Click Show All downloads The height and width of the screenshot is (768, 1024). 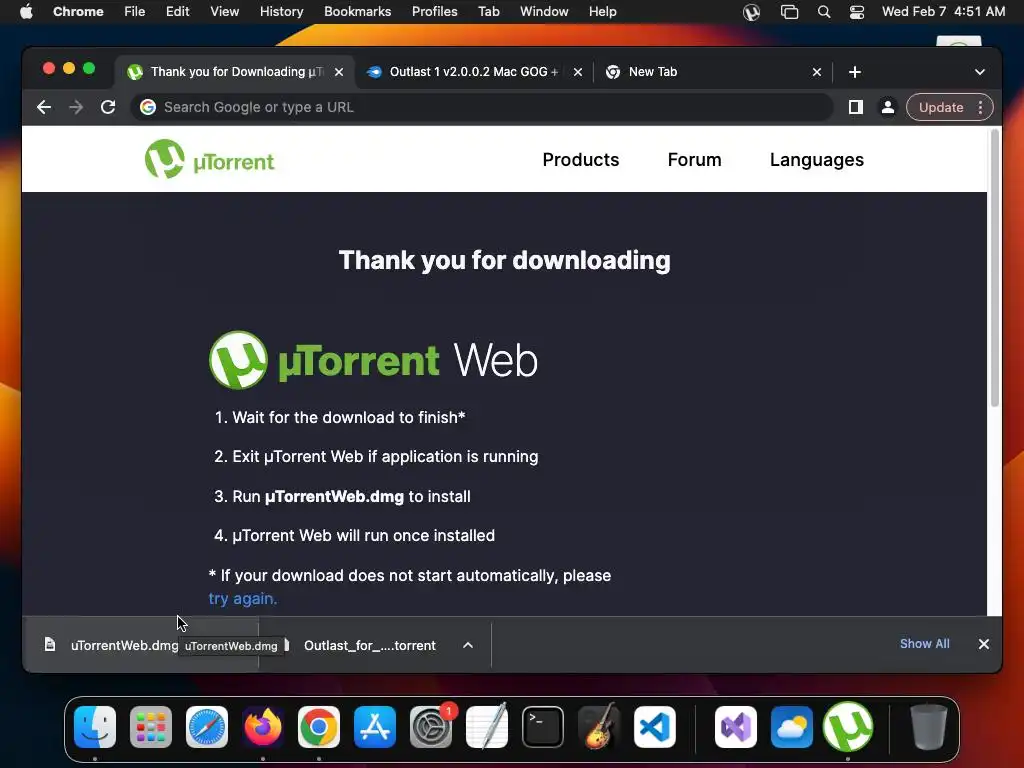925,644
